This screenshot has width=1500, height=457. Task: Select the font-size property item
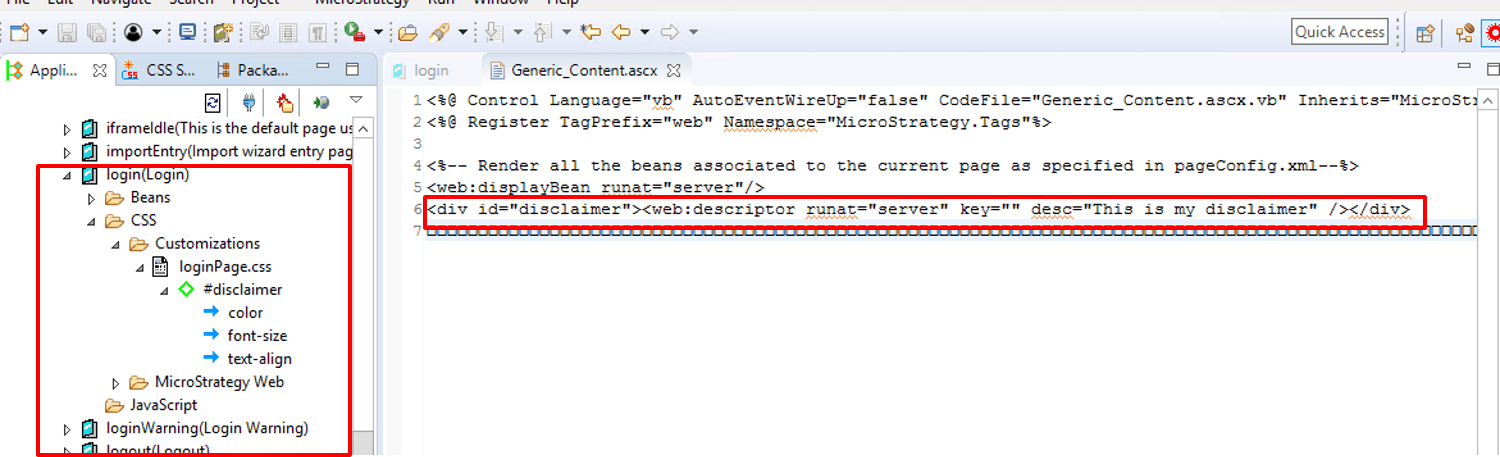[x=257, y=336]
